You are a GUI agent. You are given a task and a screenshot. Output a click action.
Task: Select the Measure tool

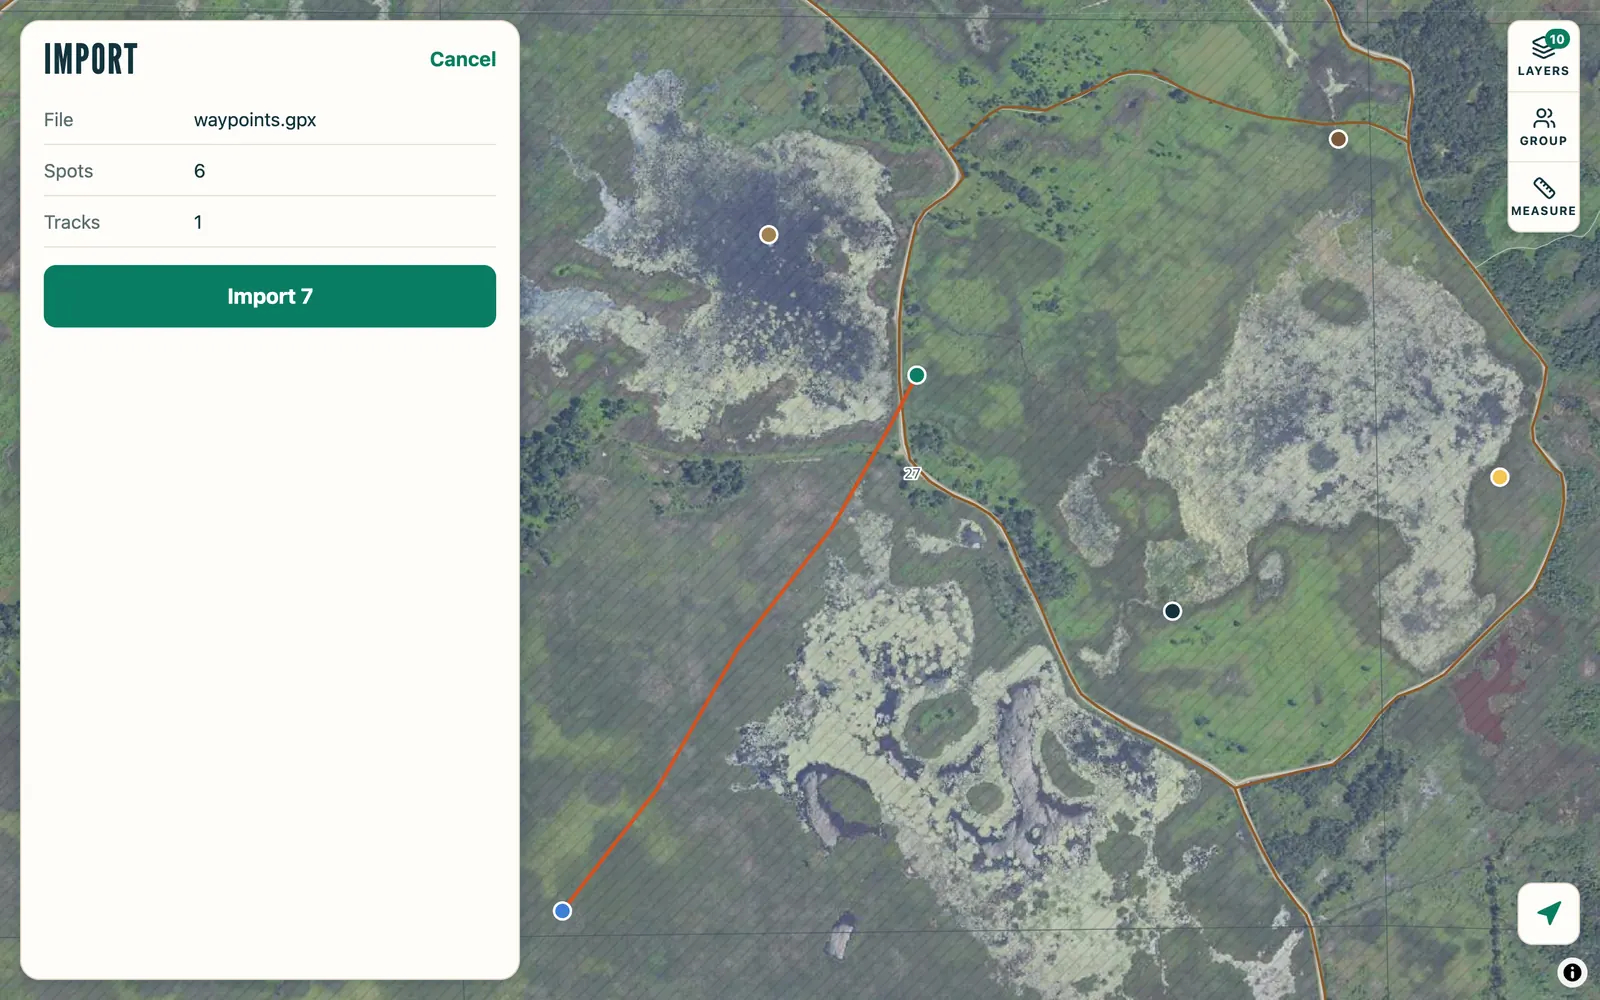click(x=1543, y=197)
